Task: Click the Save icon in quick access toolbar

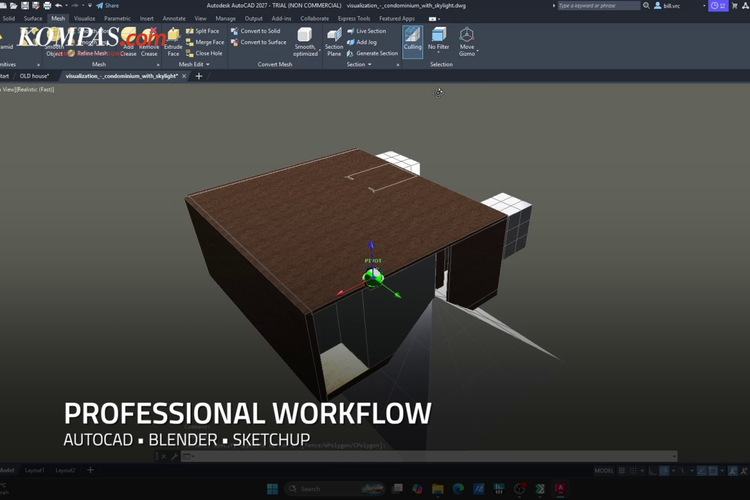Action: [x=25, y=6]
